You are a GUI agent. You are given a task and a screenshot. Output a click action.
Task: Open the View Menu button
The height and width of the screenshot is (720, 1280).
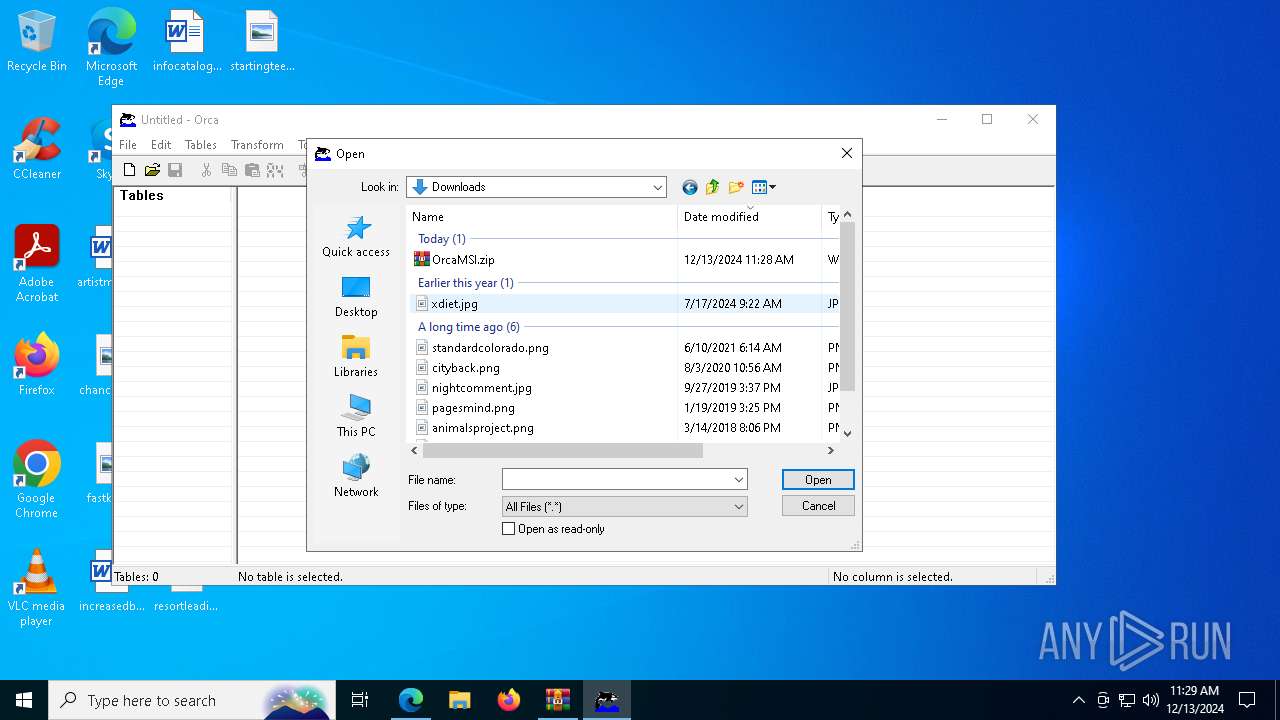(764, 187)
